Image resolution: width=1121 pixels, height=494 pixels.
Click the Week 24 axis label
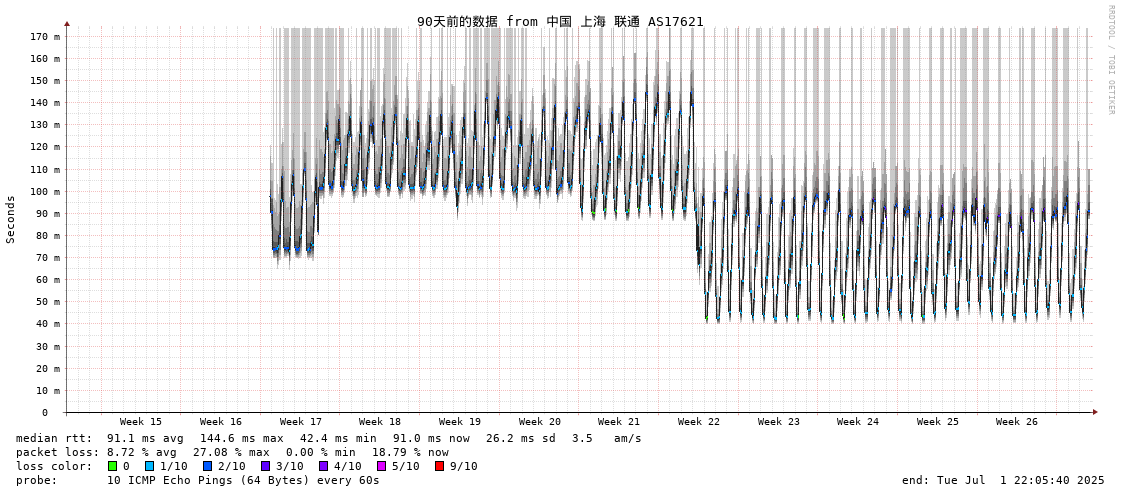tap(858, 422)
